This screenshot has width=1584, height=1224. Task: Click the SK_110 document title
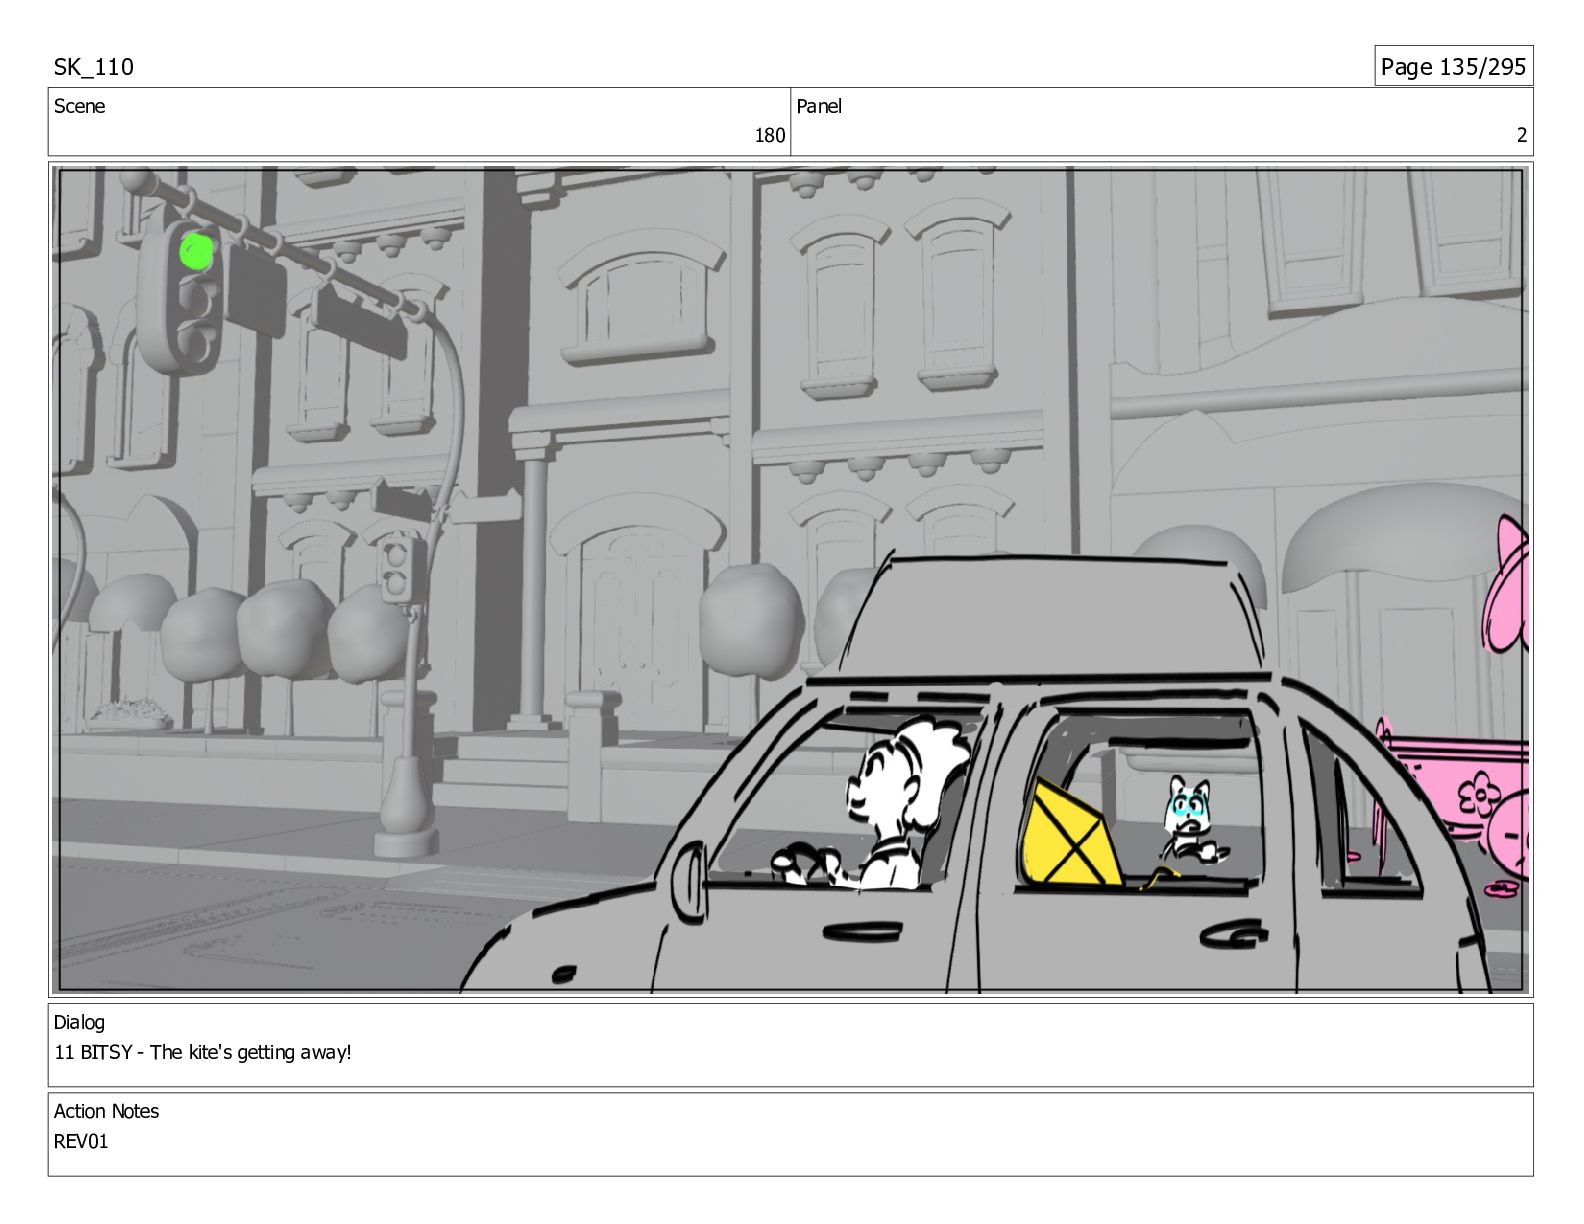[x=93, y=67]
